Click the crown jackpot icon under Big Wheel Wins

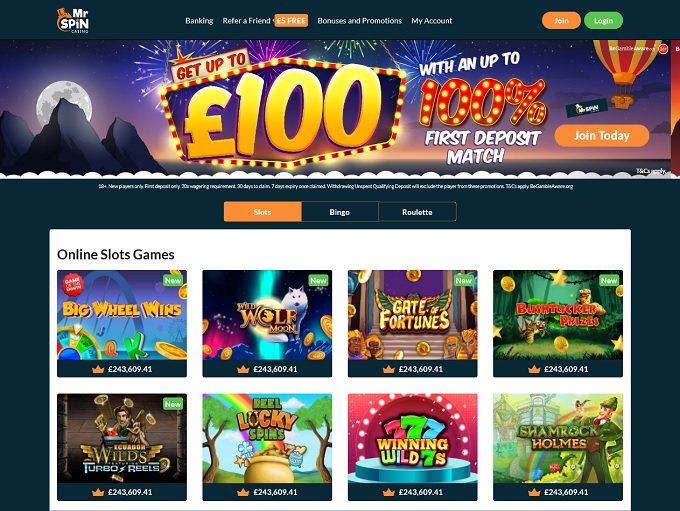pos(98,369)
